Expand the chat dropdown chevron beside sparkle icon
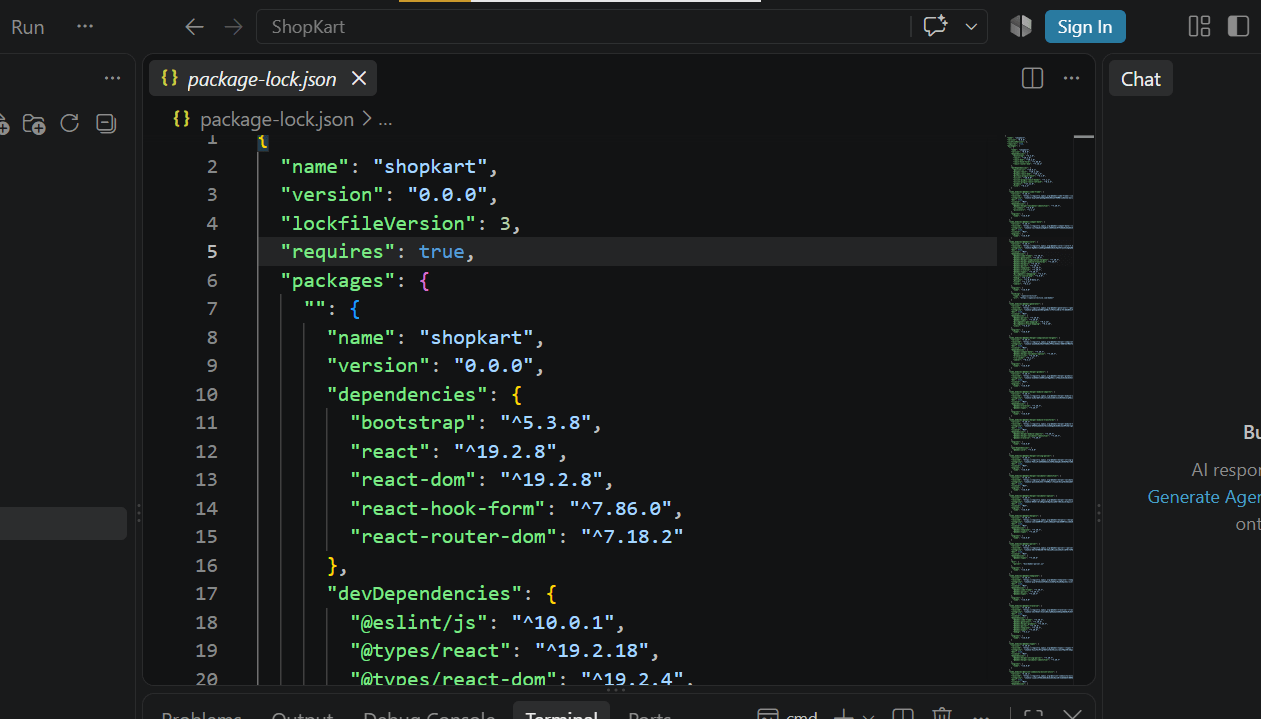 click(x=971, y=27)
